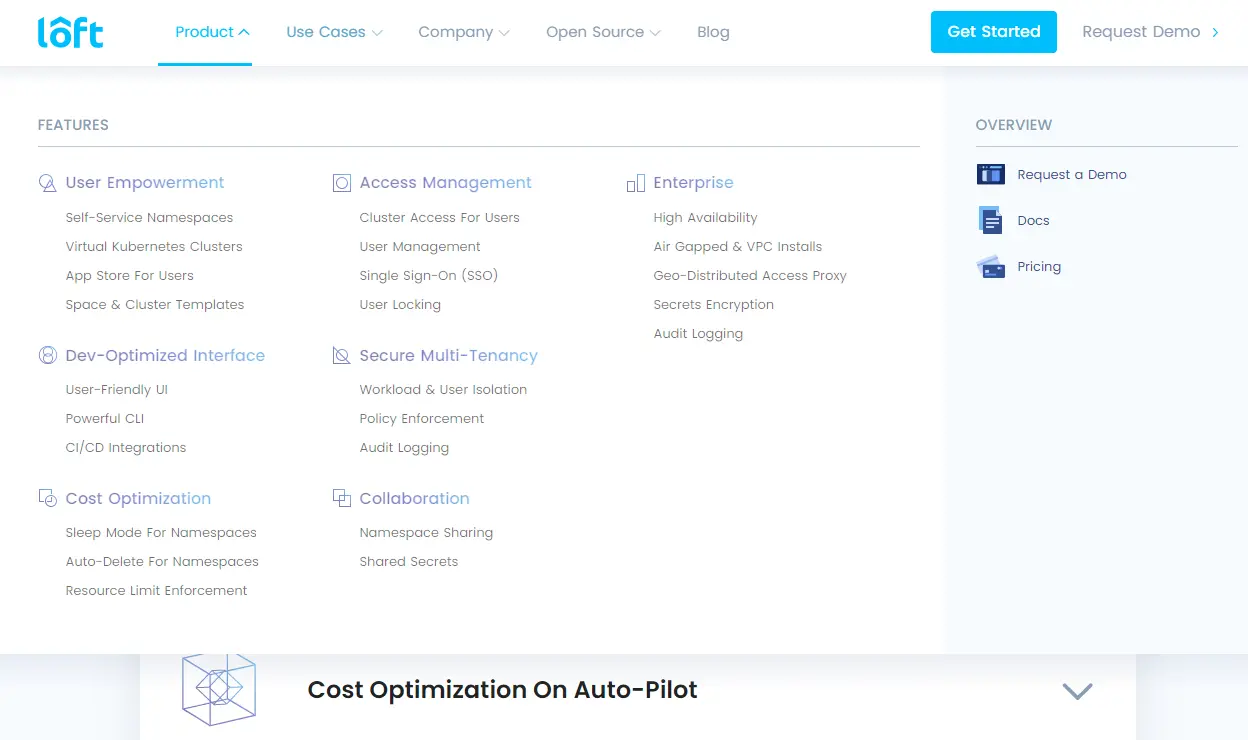Click the Dev-Optimized Interface icon
The width and height of the screenshot is (1248, 740).
coord(47,356)
